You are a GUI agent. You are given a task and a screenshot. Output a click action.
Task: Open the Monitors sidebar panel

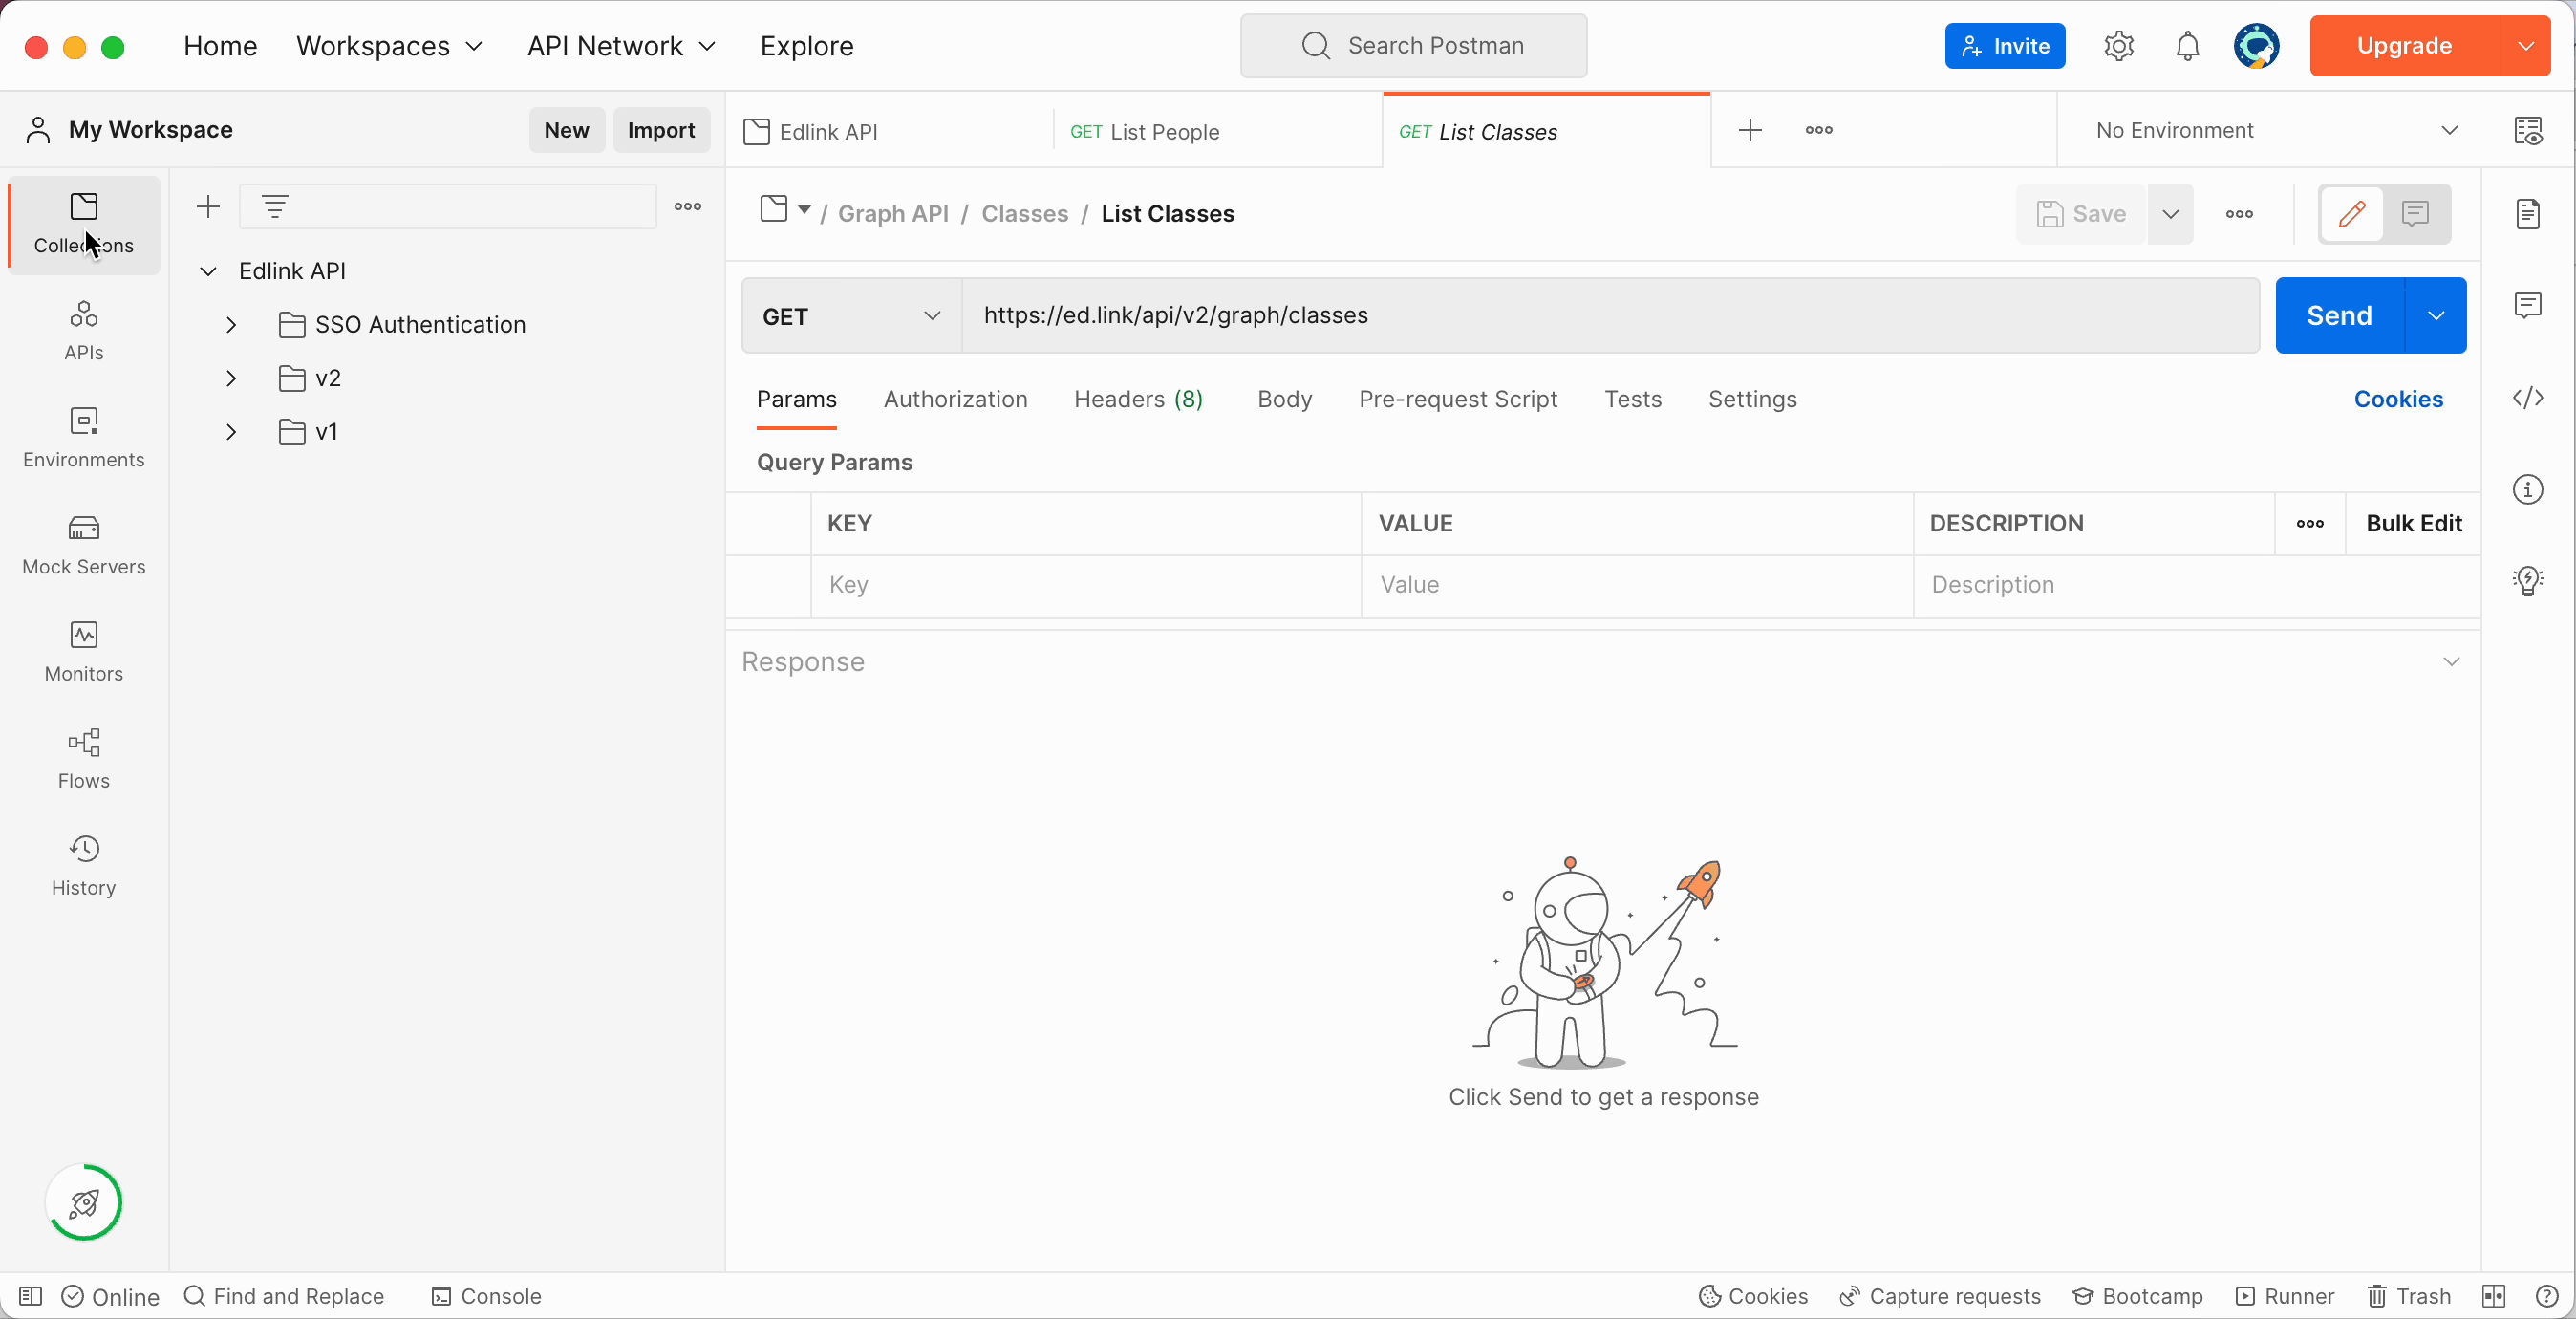(x=84, y=652)
